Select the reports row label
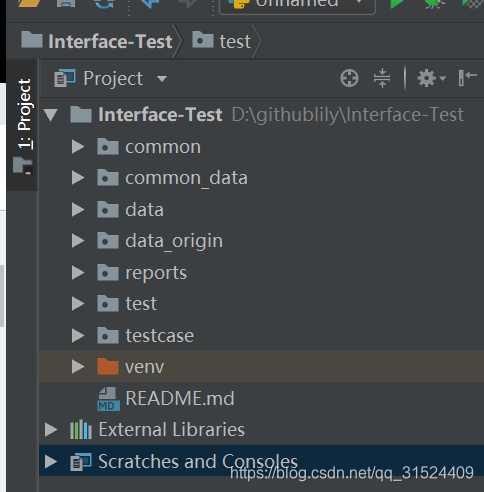 tap(156, 273)
